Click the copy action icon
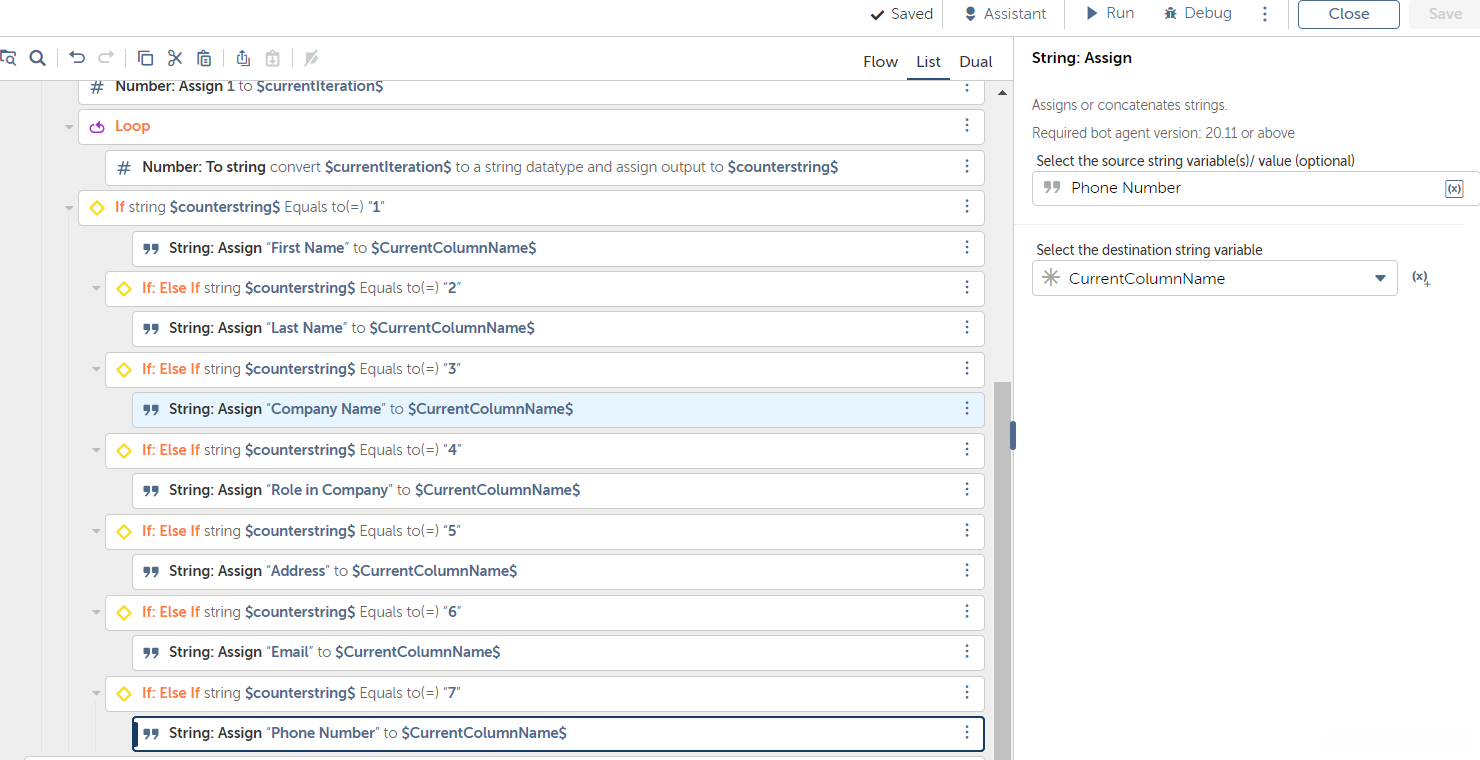Screen dimensions: 1480x760 (145, 58)
